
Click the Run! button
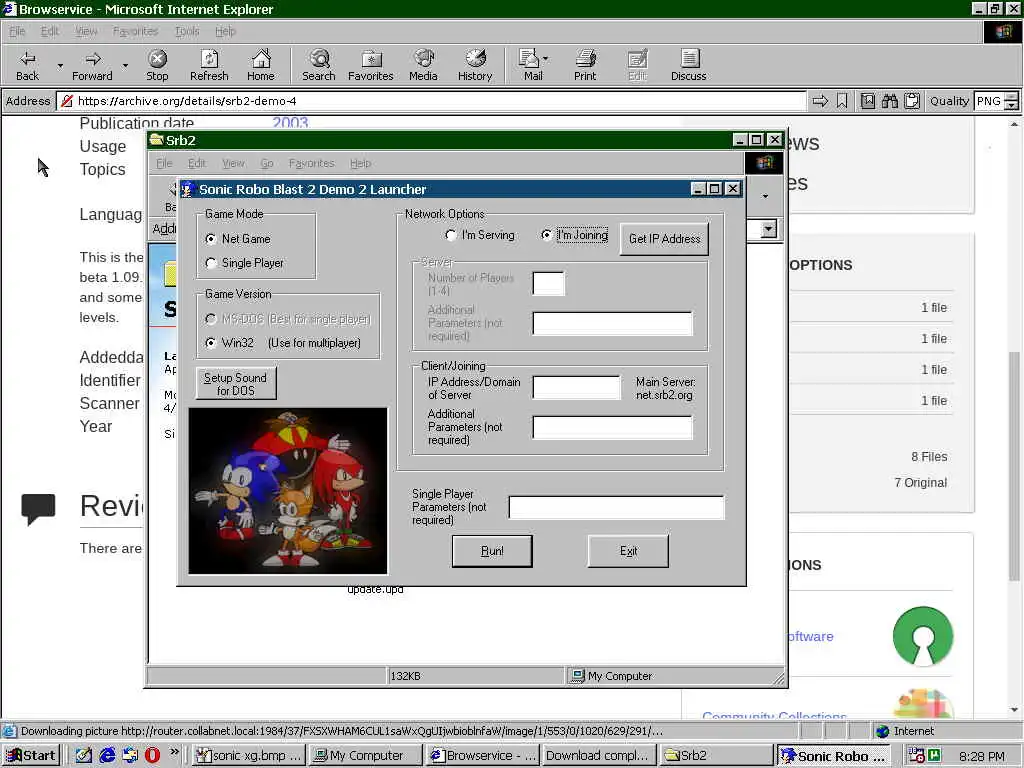[x=492, y=551]
